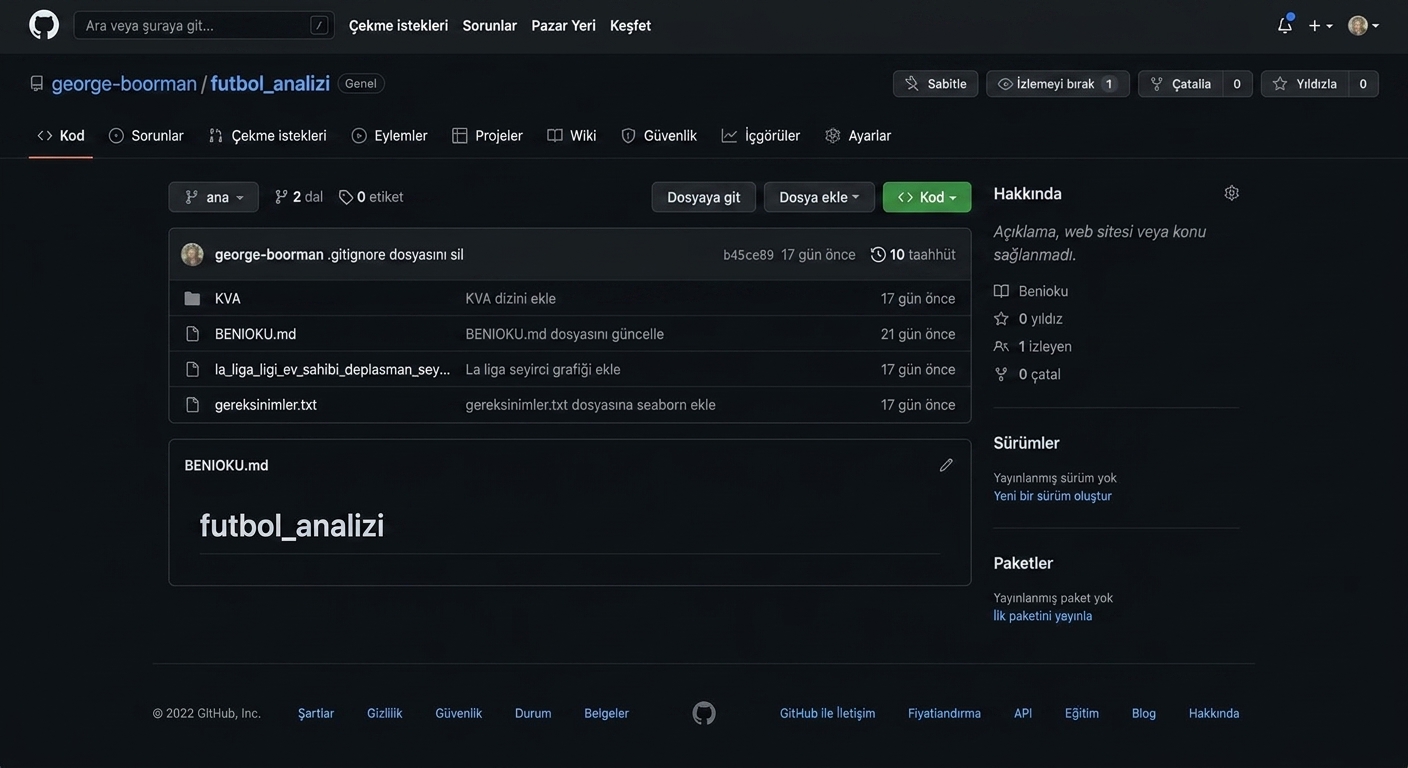The width and height of the screenshot is (1408, 768).
Task: Edit BENIOKU.md with the pencil icon
Action: click(946, 465)
